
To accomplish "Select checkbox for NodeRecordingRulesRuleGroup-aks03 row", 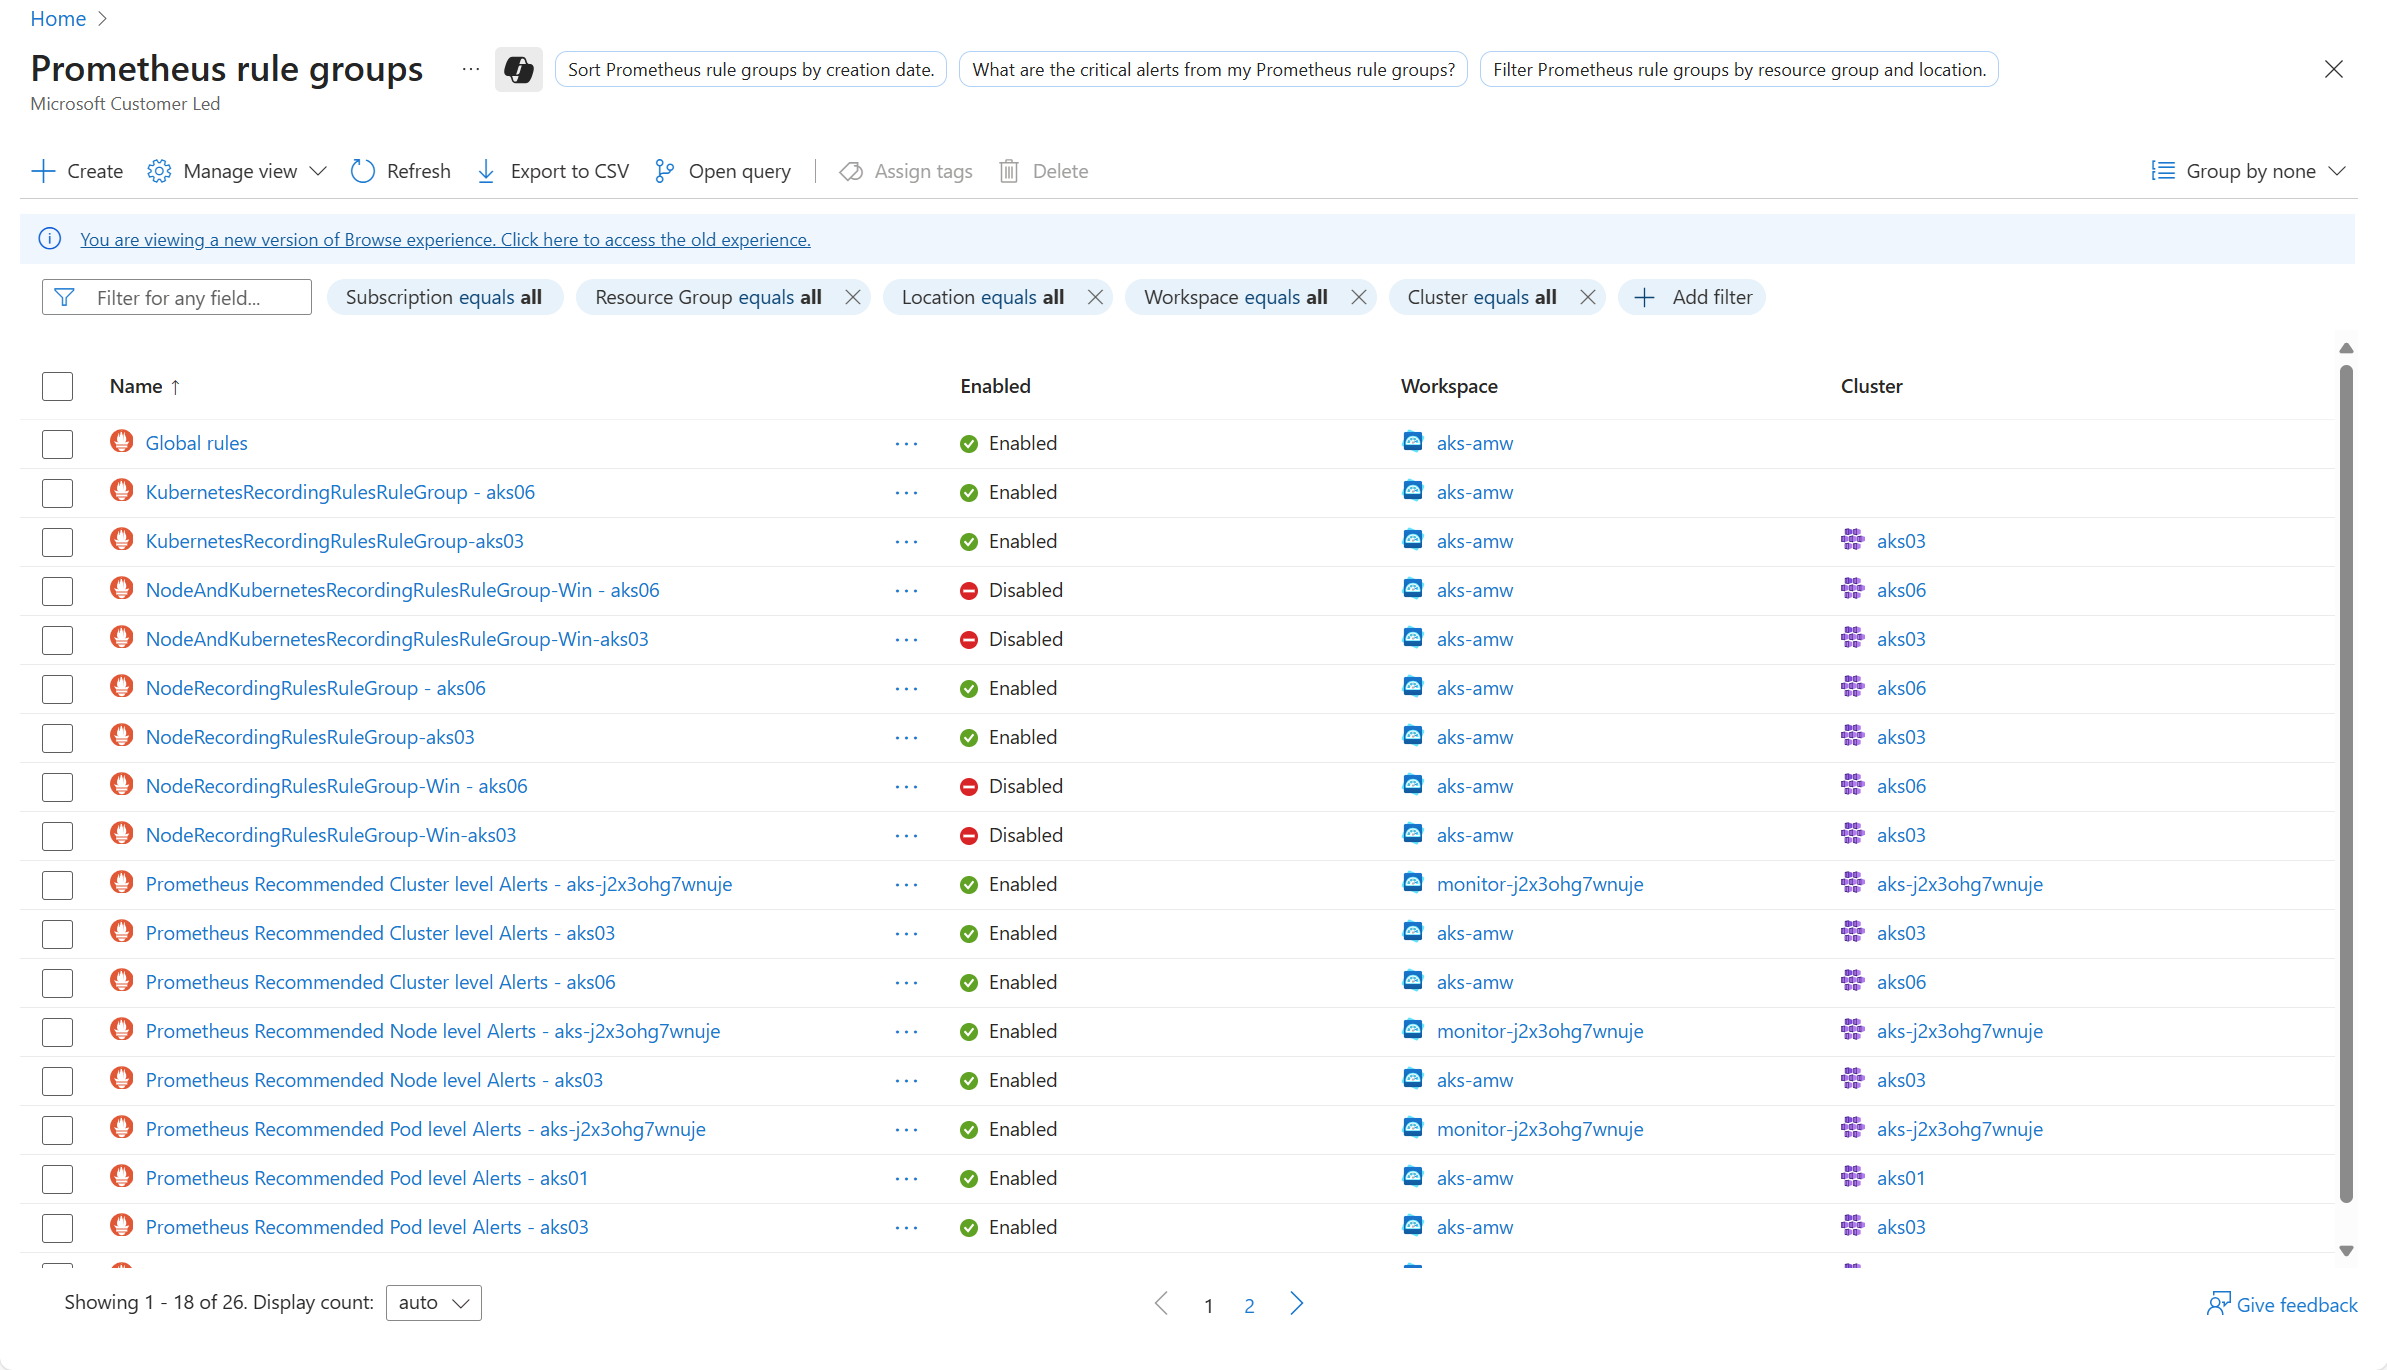I will [57, 738].
